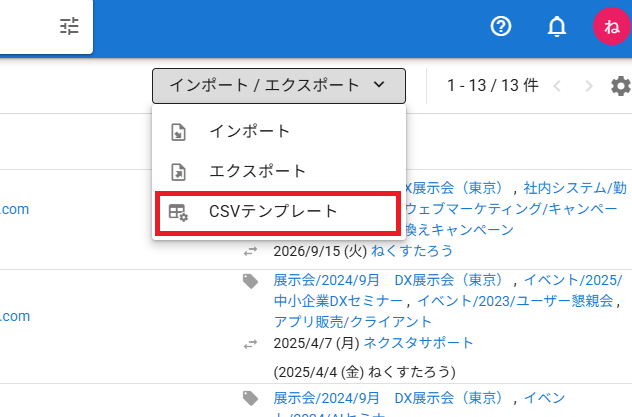Collapse the インポート / エクスポート dropdown
This screenshot has width=632, height=417.
pyautogui.click(x=279, y=86)
